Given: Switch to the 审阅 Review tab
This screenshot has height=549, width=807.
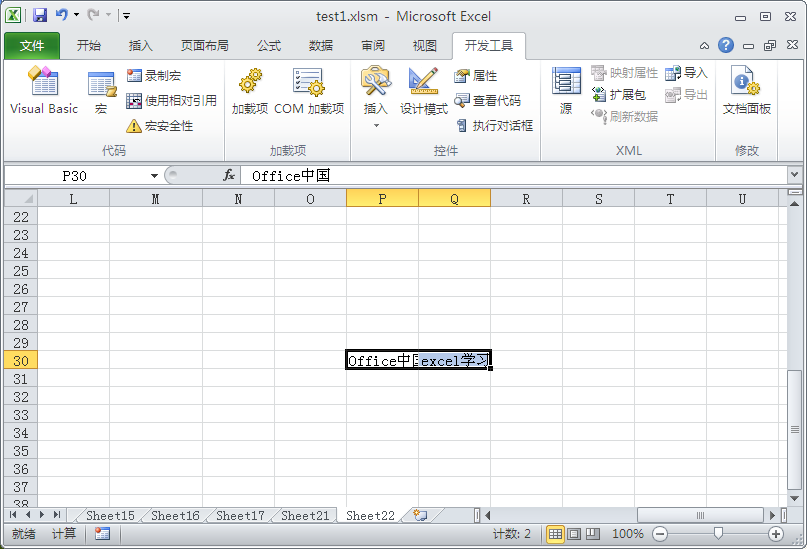Looking at the screenshot, I should pos(373,46).
